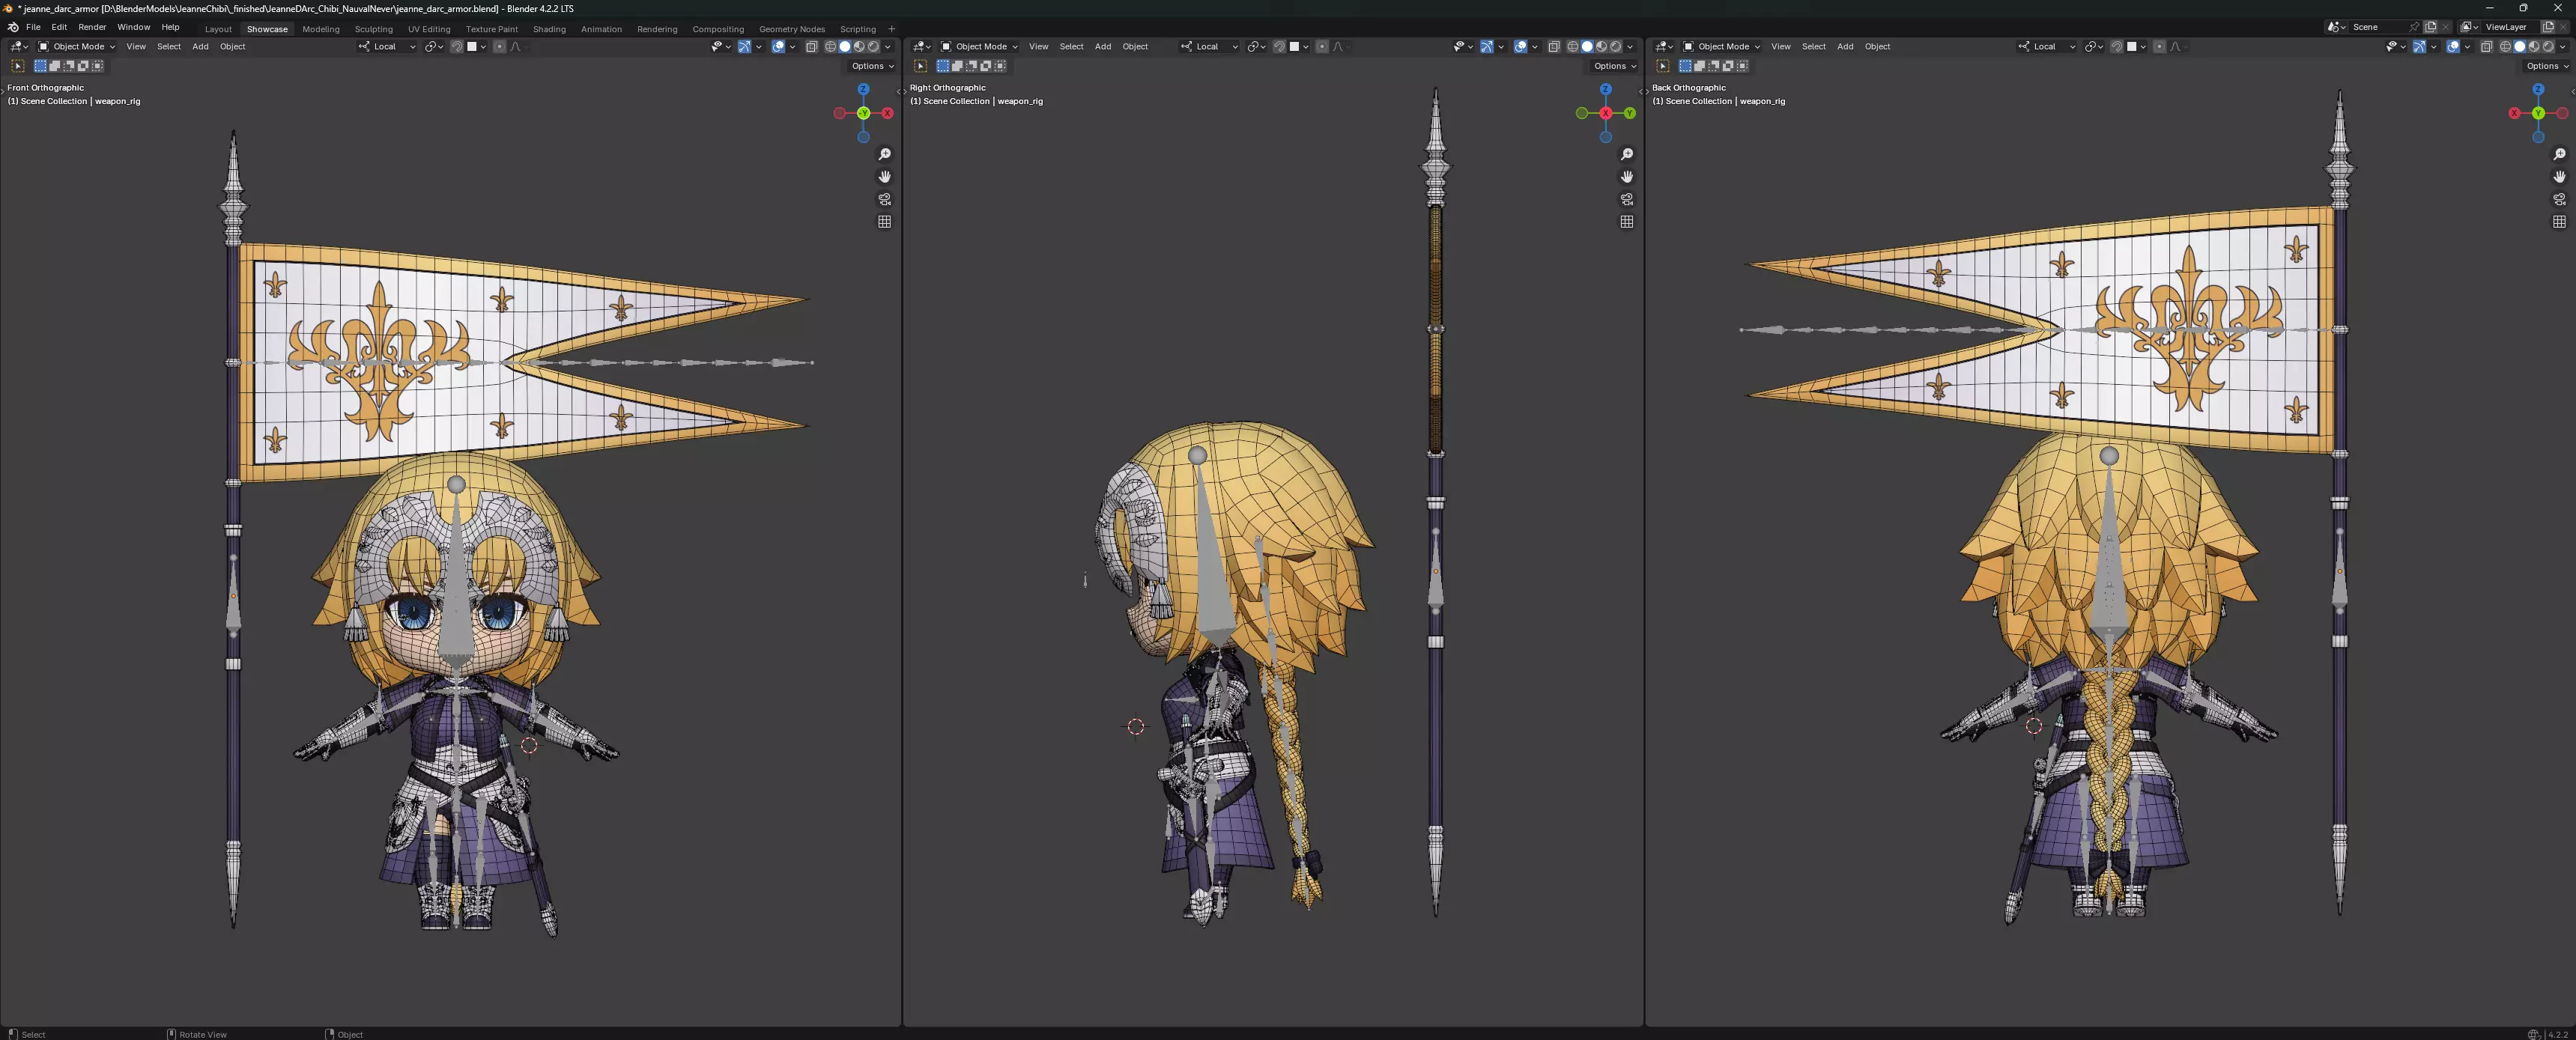This screenshot has height=1040, width=2576.
Task: Zoom icon in Back Orthographic viewport
Action: pos(2559,154)
